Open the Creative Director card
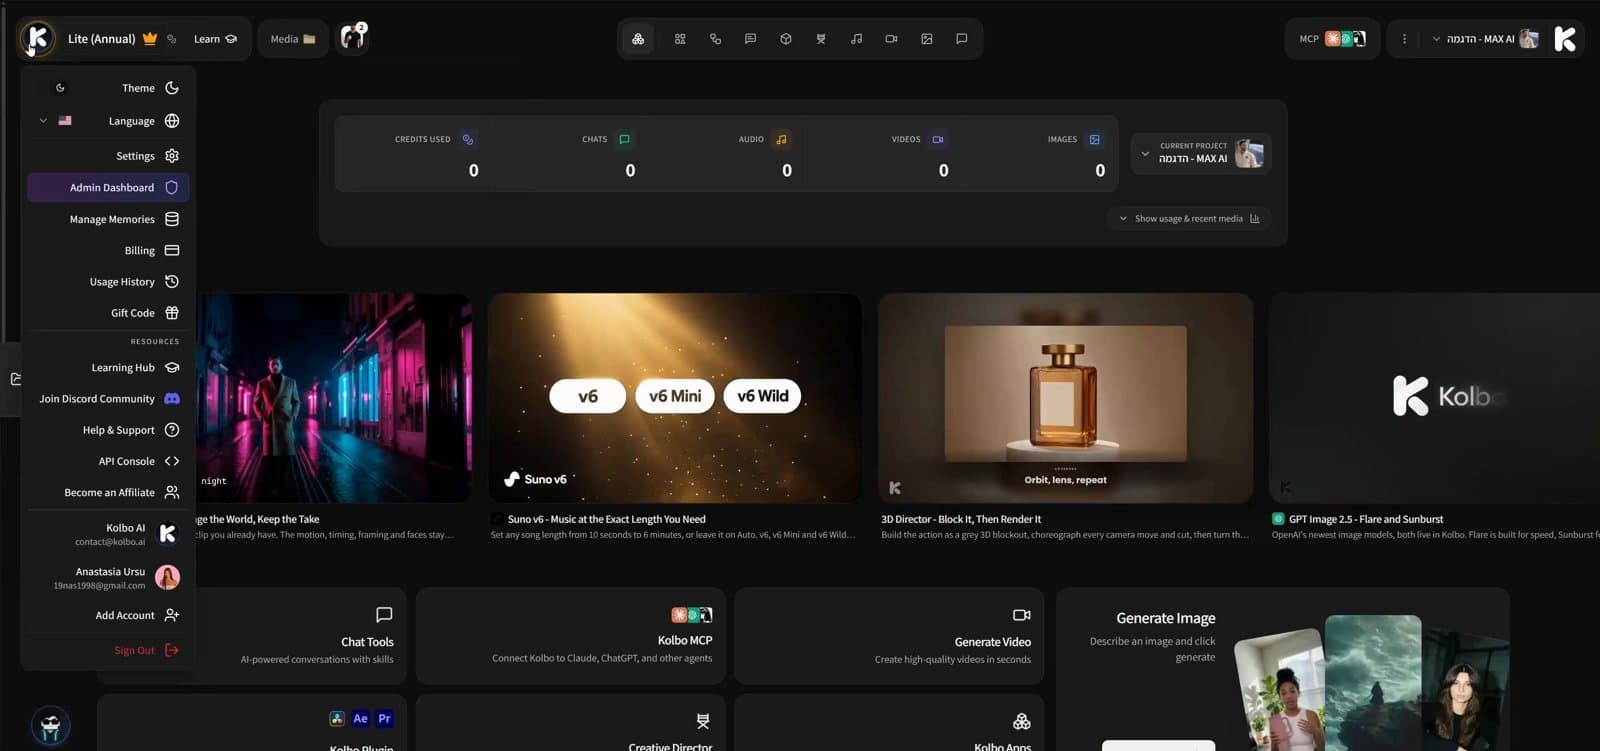 click(570, 723)
